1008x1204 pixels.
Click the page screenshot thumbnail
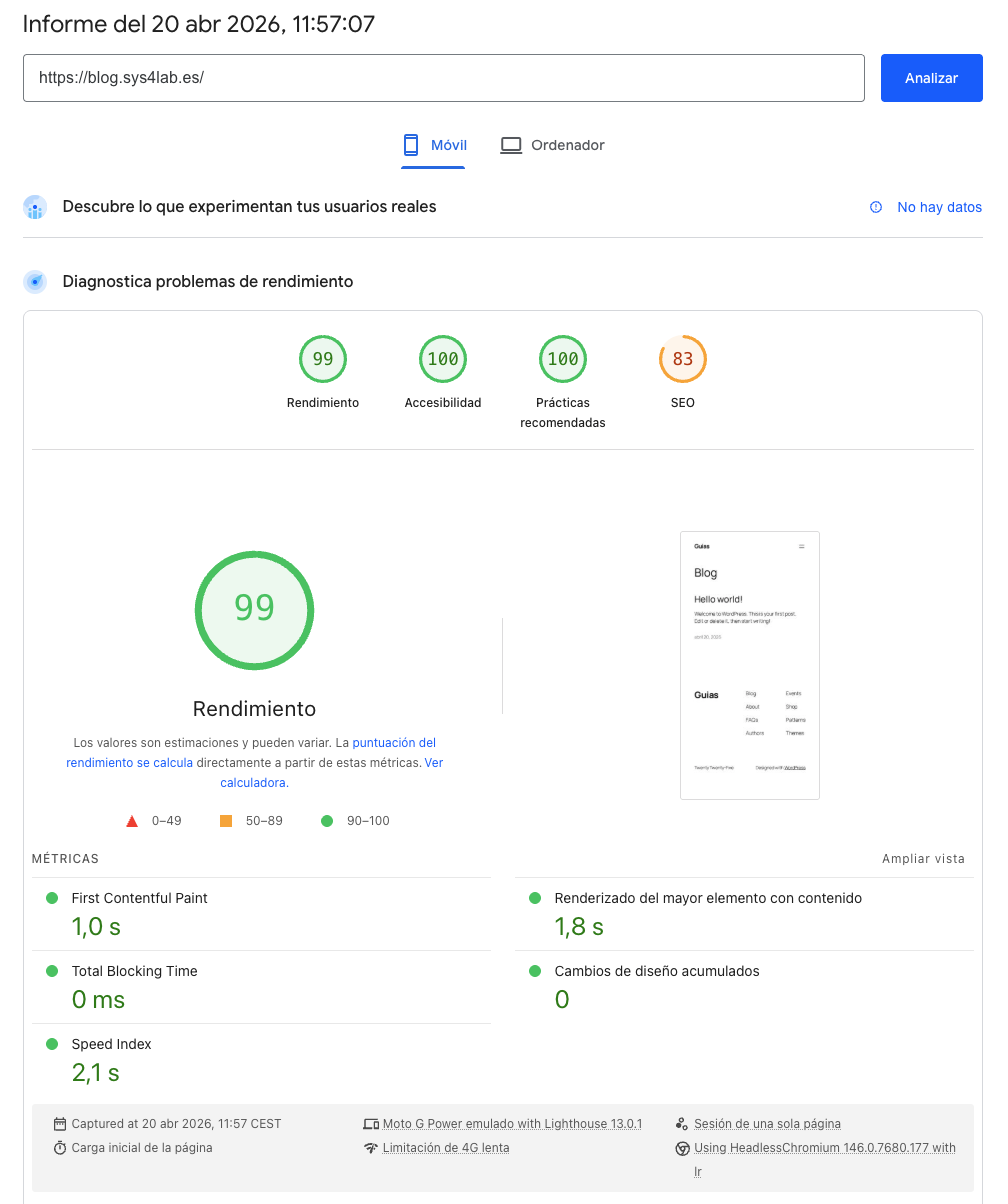pyautogui.click(x=749, y=665)
